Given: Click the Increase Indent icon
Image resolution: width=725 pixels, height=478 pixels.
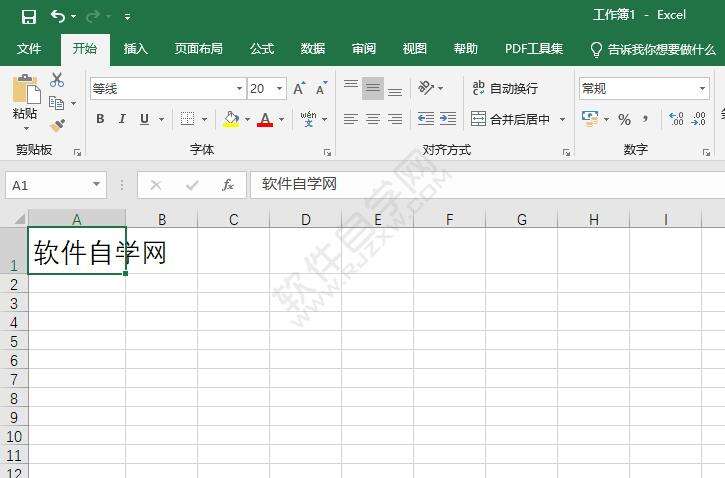Looking at the screenshot, I should point(448,119).
